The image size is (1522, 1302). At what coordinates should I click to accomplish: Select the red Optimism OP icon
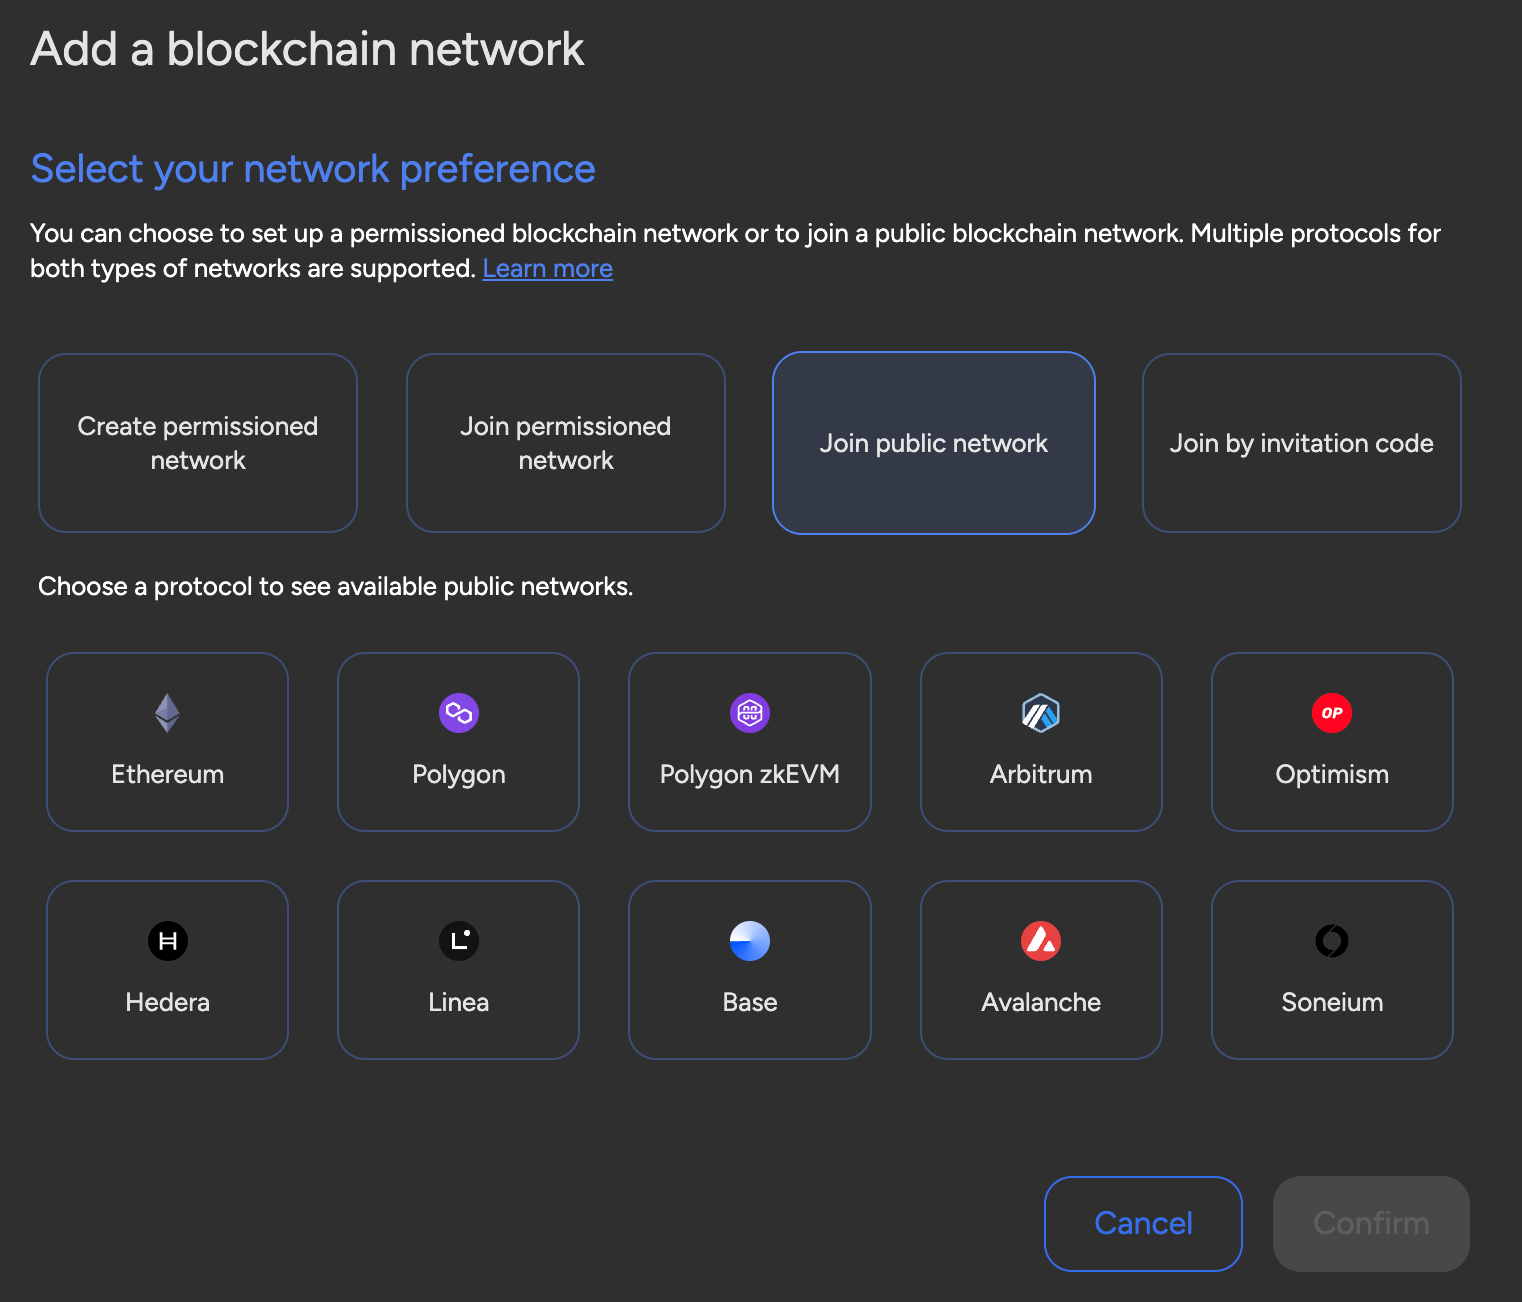(x=1332, y=713)
